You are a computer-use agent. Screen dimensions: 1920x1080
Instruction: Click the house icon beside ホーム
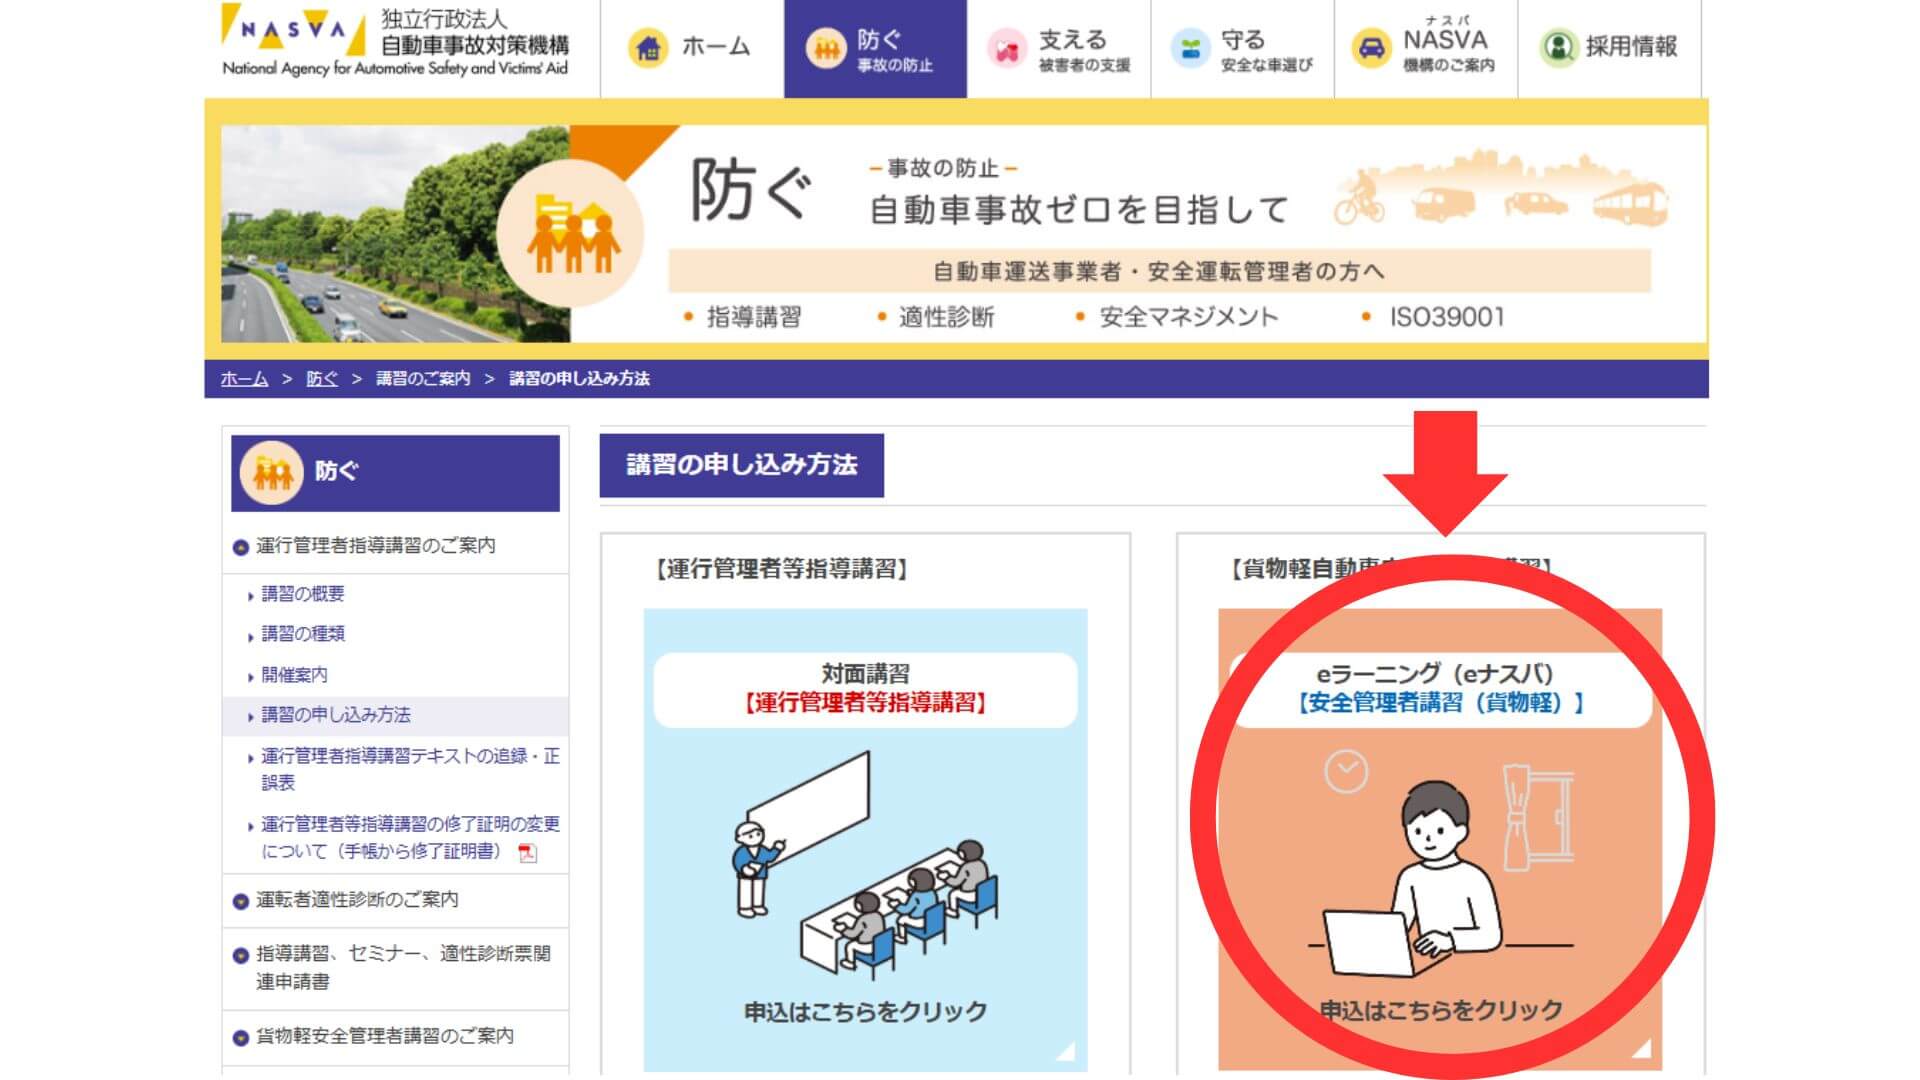coord(648,47)
